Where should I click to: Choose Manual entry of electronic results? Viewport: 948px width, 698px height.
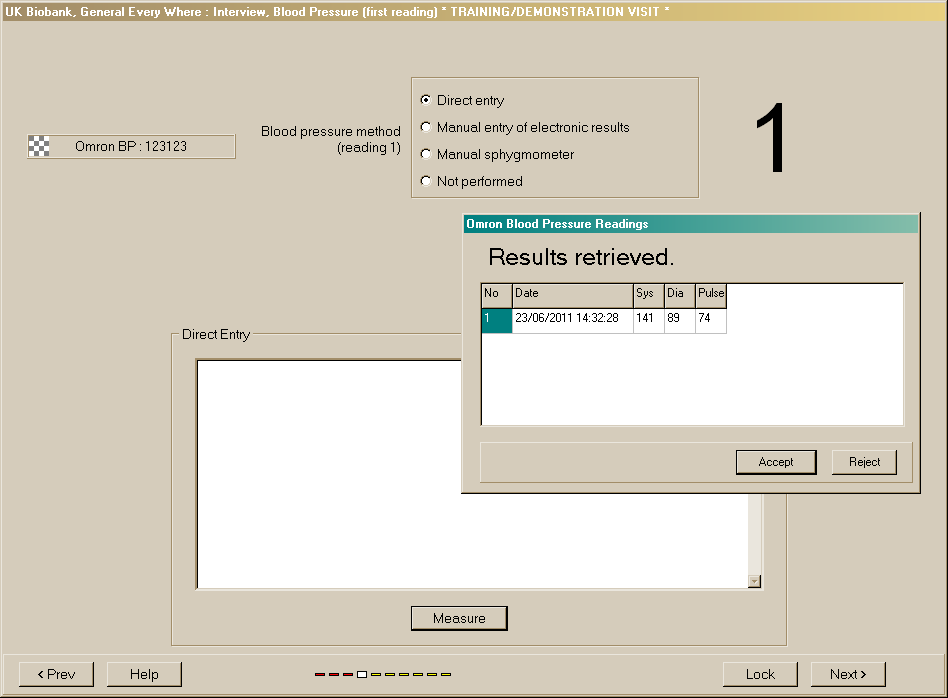point(426,127)
